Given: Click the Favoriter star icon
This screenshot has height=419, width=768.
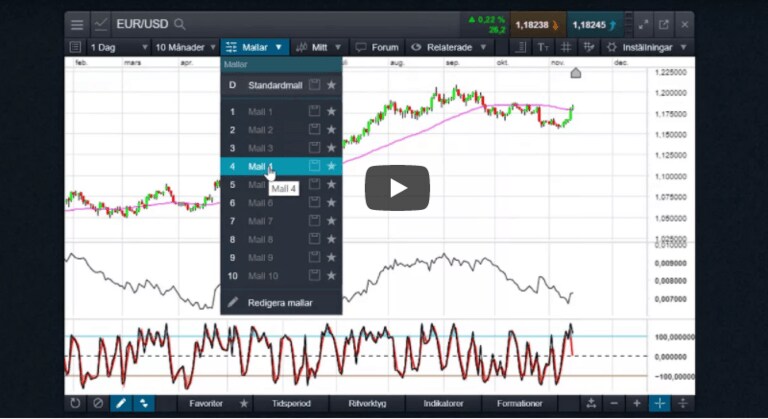Looking at the screenshot, I should [243, 403].
